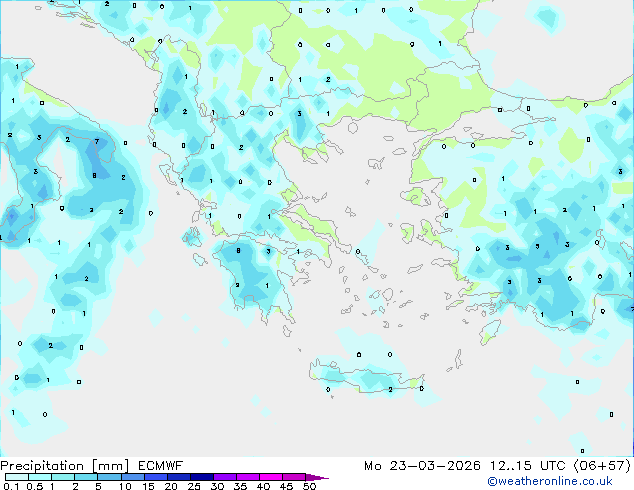Image resolution: width=634 pixels, height=490 pixels.
Task: Click the '40' legend scale label
Action: pos(263,486)
